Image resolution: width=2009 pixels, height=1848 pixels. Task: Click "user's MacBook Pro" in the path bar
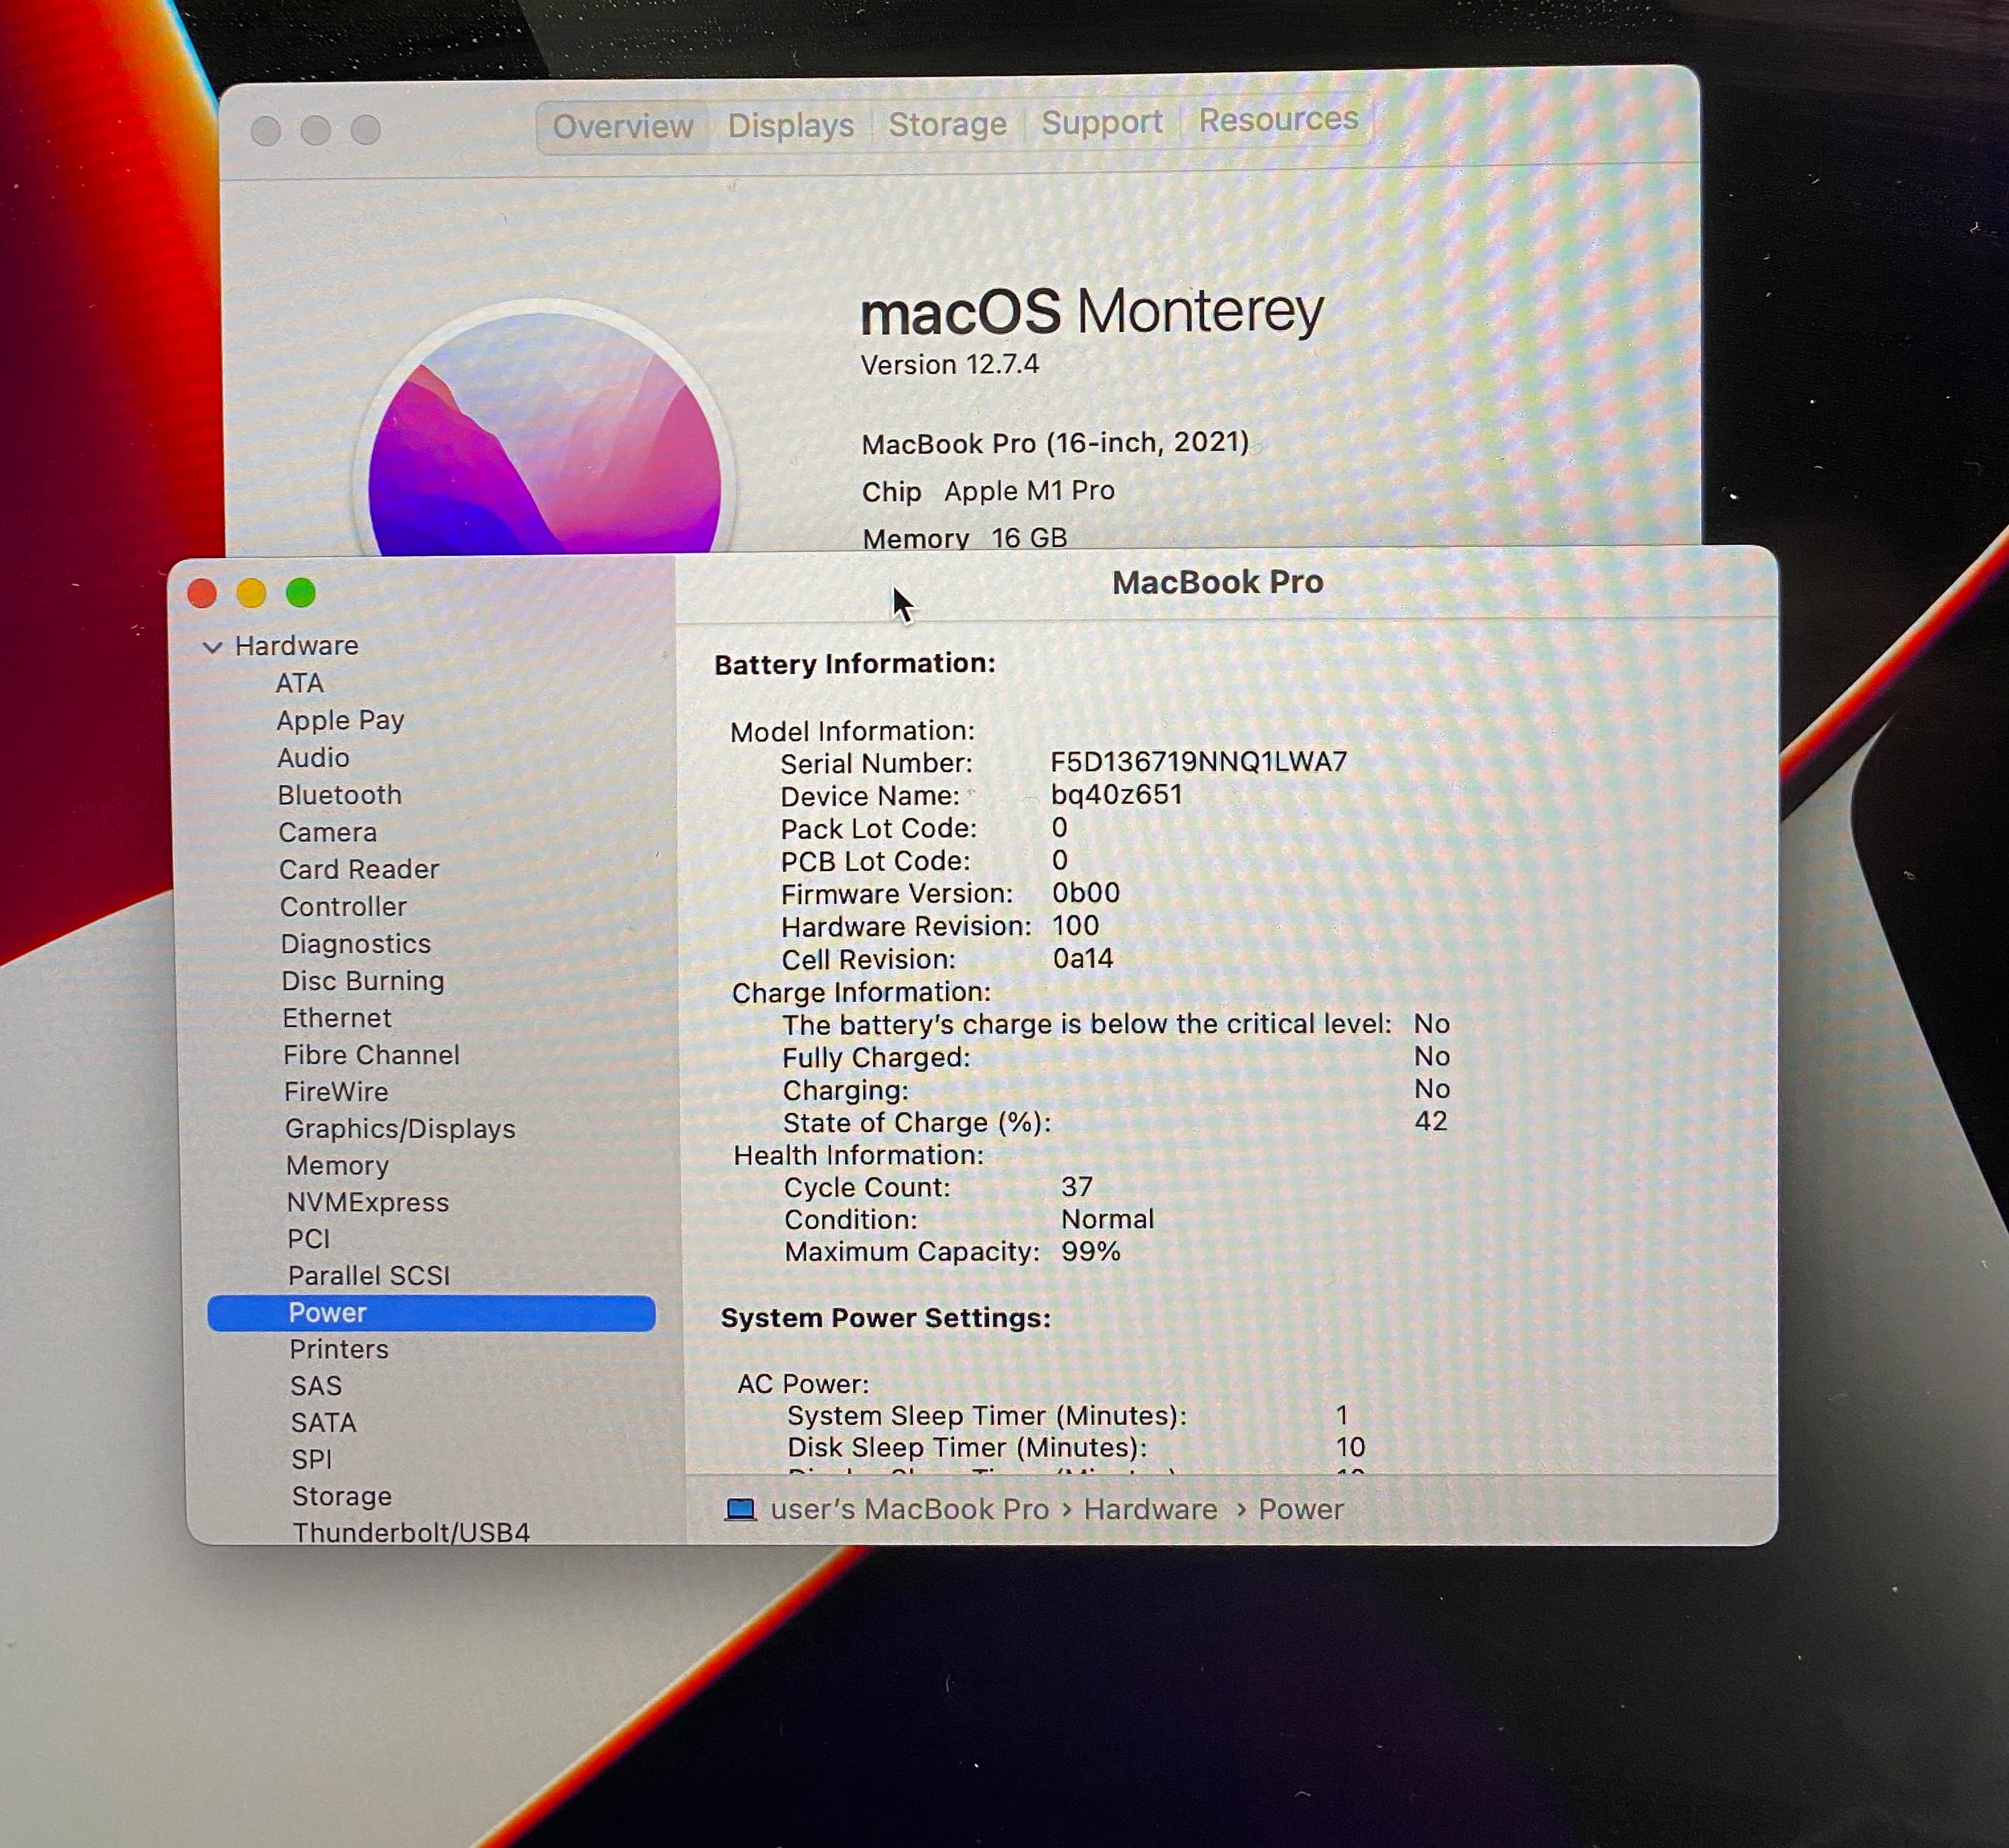[910, 1509]
